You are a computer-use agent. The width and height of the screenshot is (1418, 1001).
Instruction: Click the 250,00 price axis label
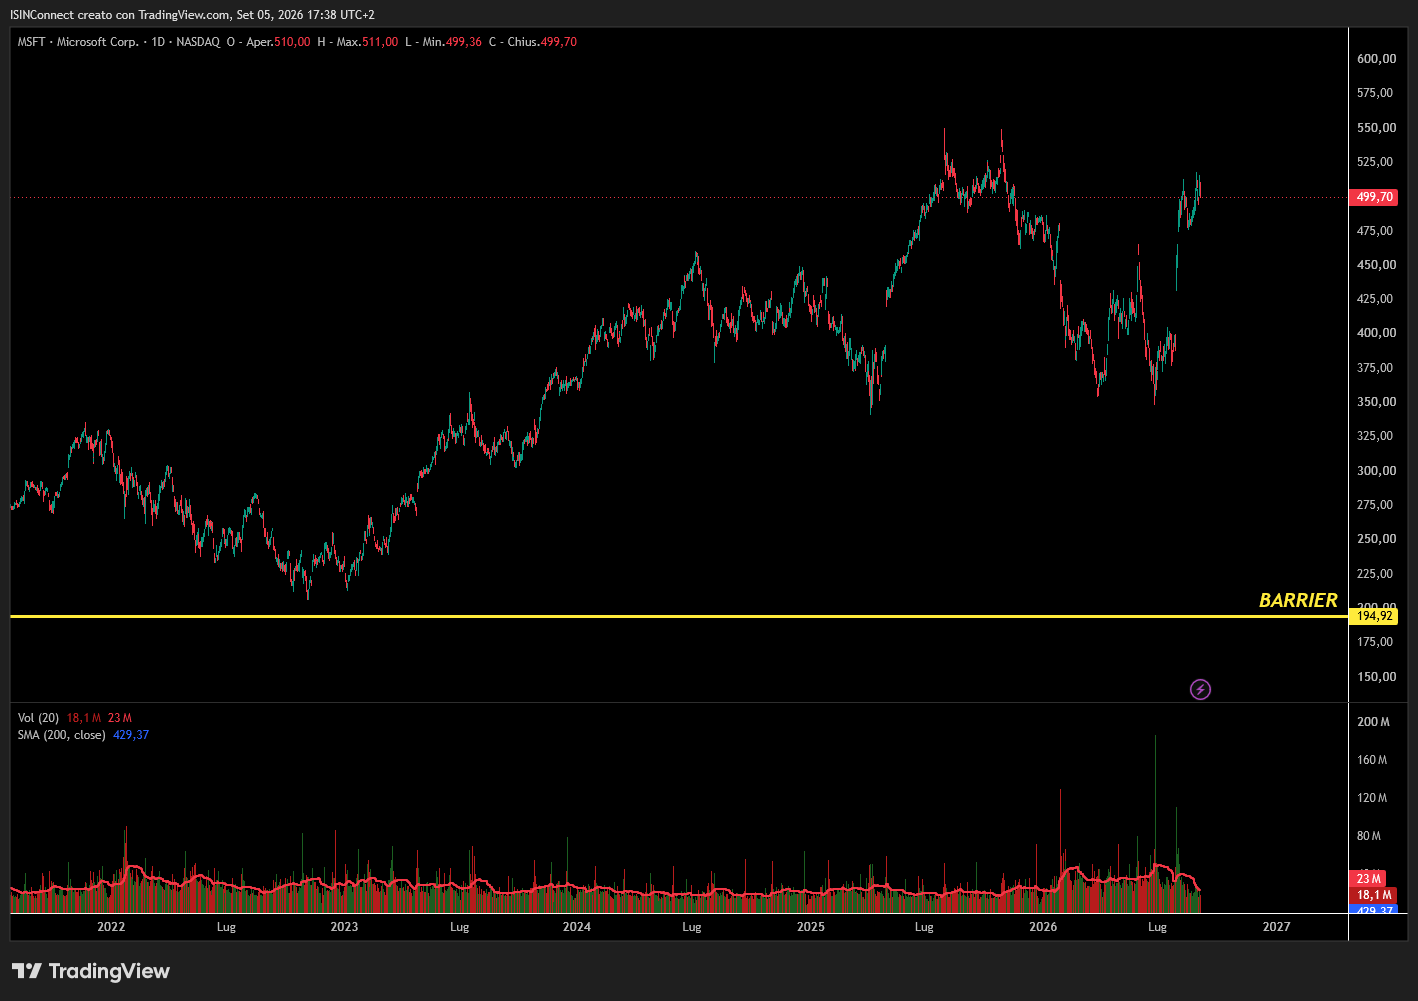[x=1376, y=539]
